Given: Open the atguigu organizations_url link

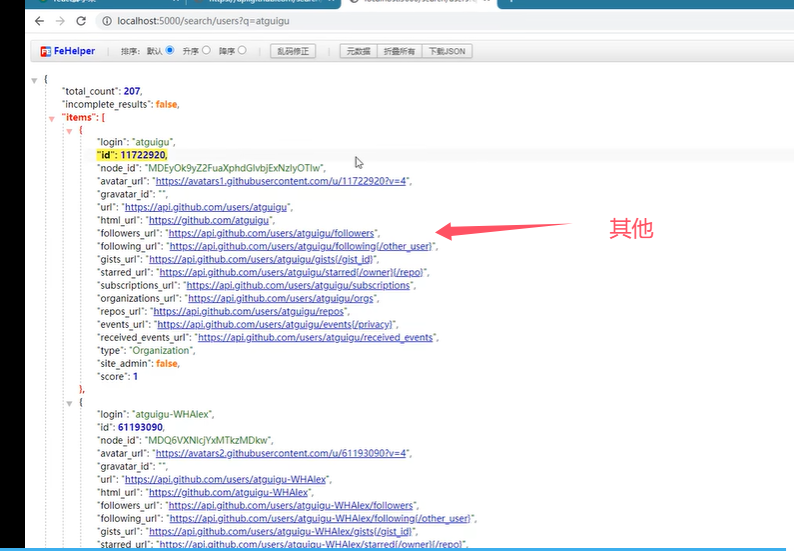Looking at the screenshot, I should (281, 298).
